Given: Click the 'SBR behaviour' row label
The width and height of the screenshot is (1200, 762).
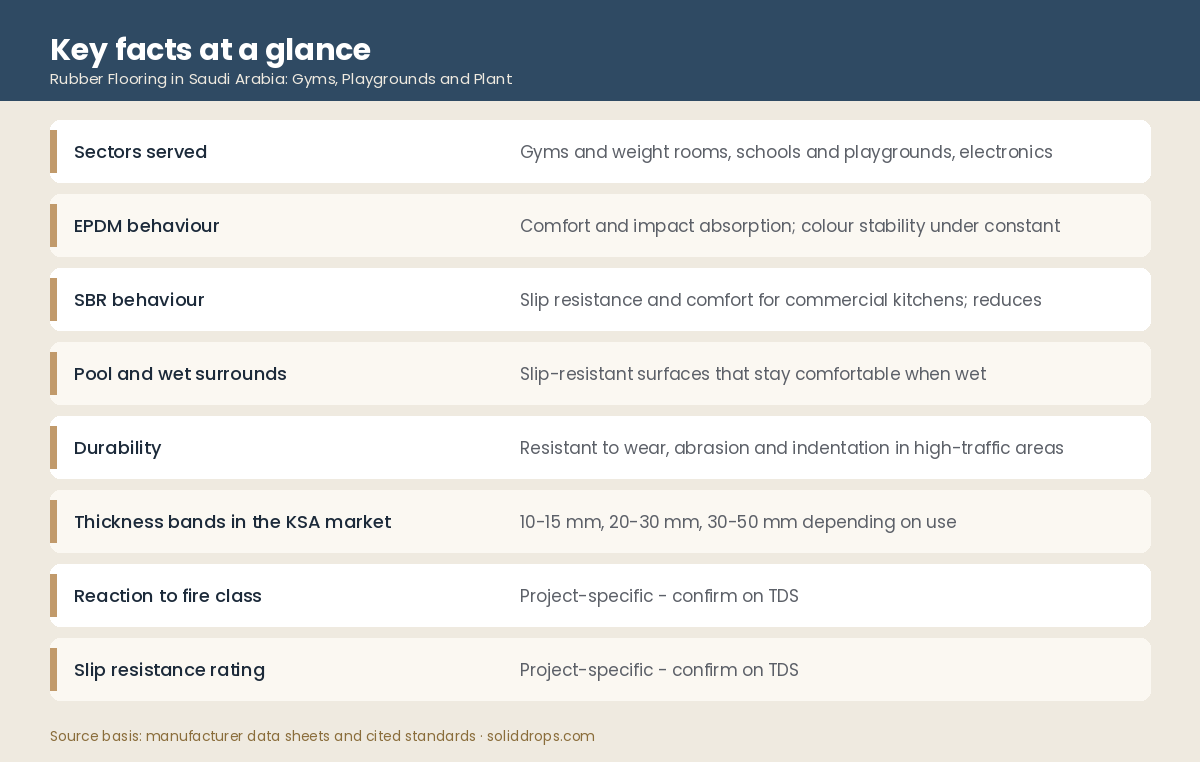Looking at the screenshot, I should point(139,300).
